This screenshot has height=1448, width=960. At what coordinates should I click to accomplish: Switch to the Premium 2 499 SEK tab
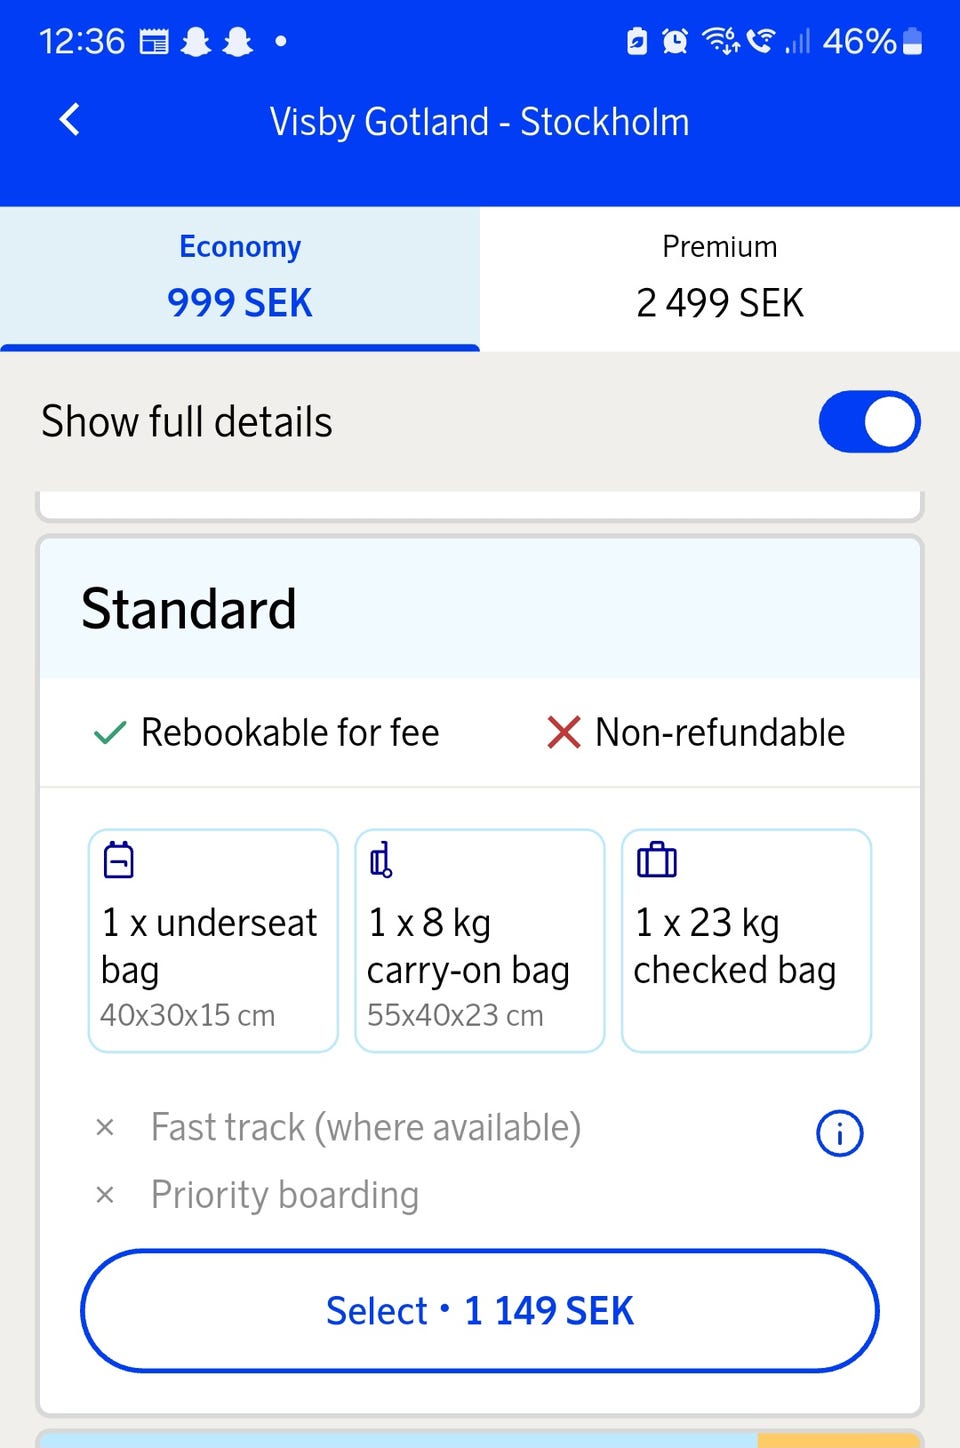point(720,277)
